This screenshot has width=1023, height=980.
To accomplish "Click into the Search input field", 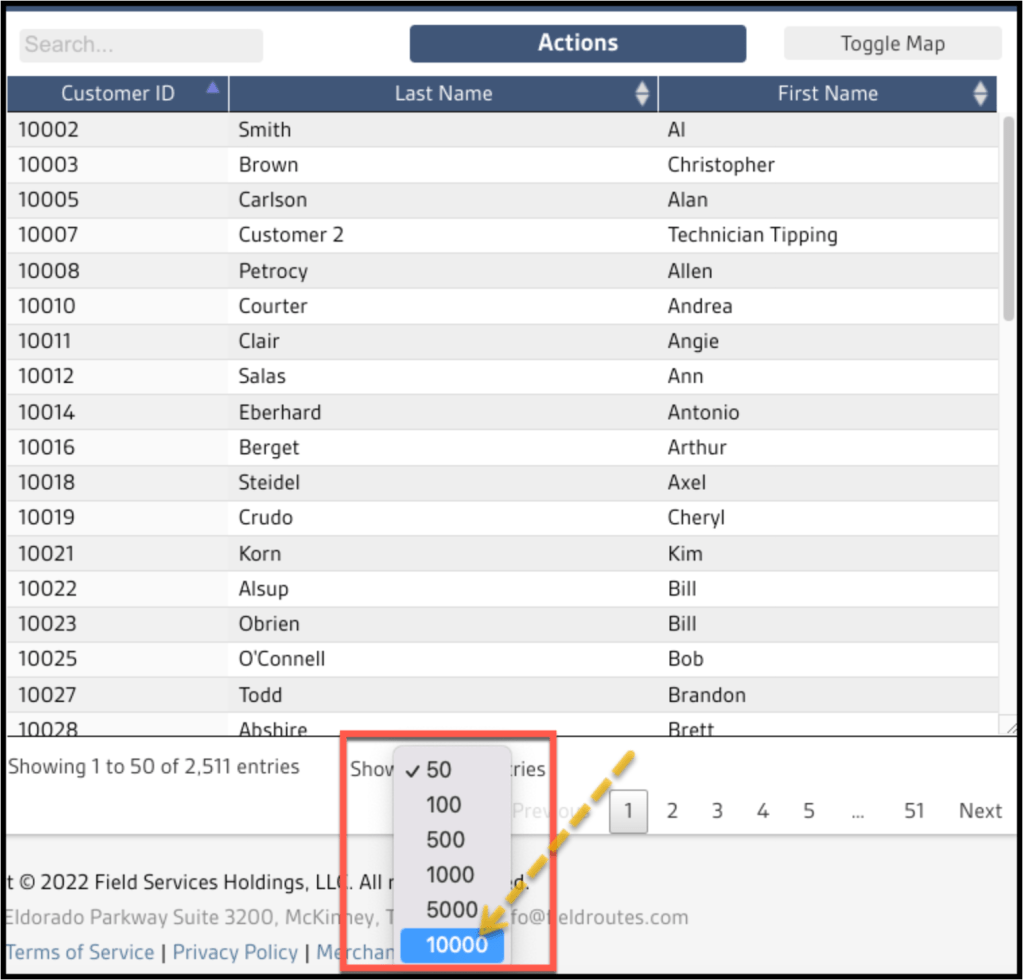I will click(x=141, y=45).
